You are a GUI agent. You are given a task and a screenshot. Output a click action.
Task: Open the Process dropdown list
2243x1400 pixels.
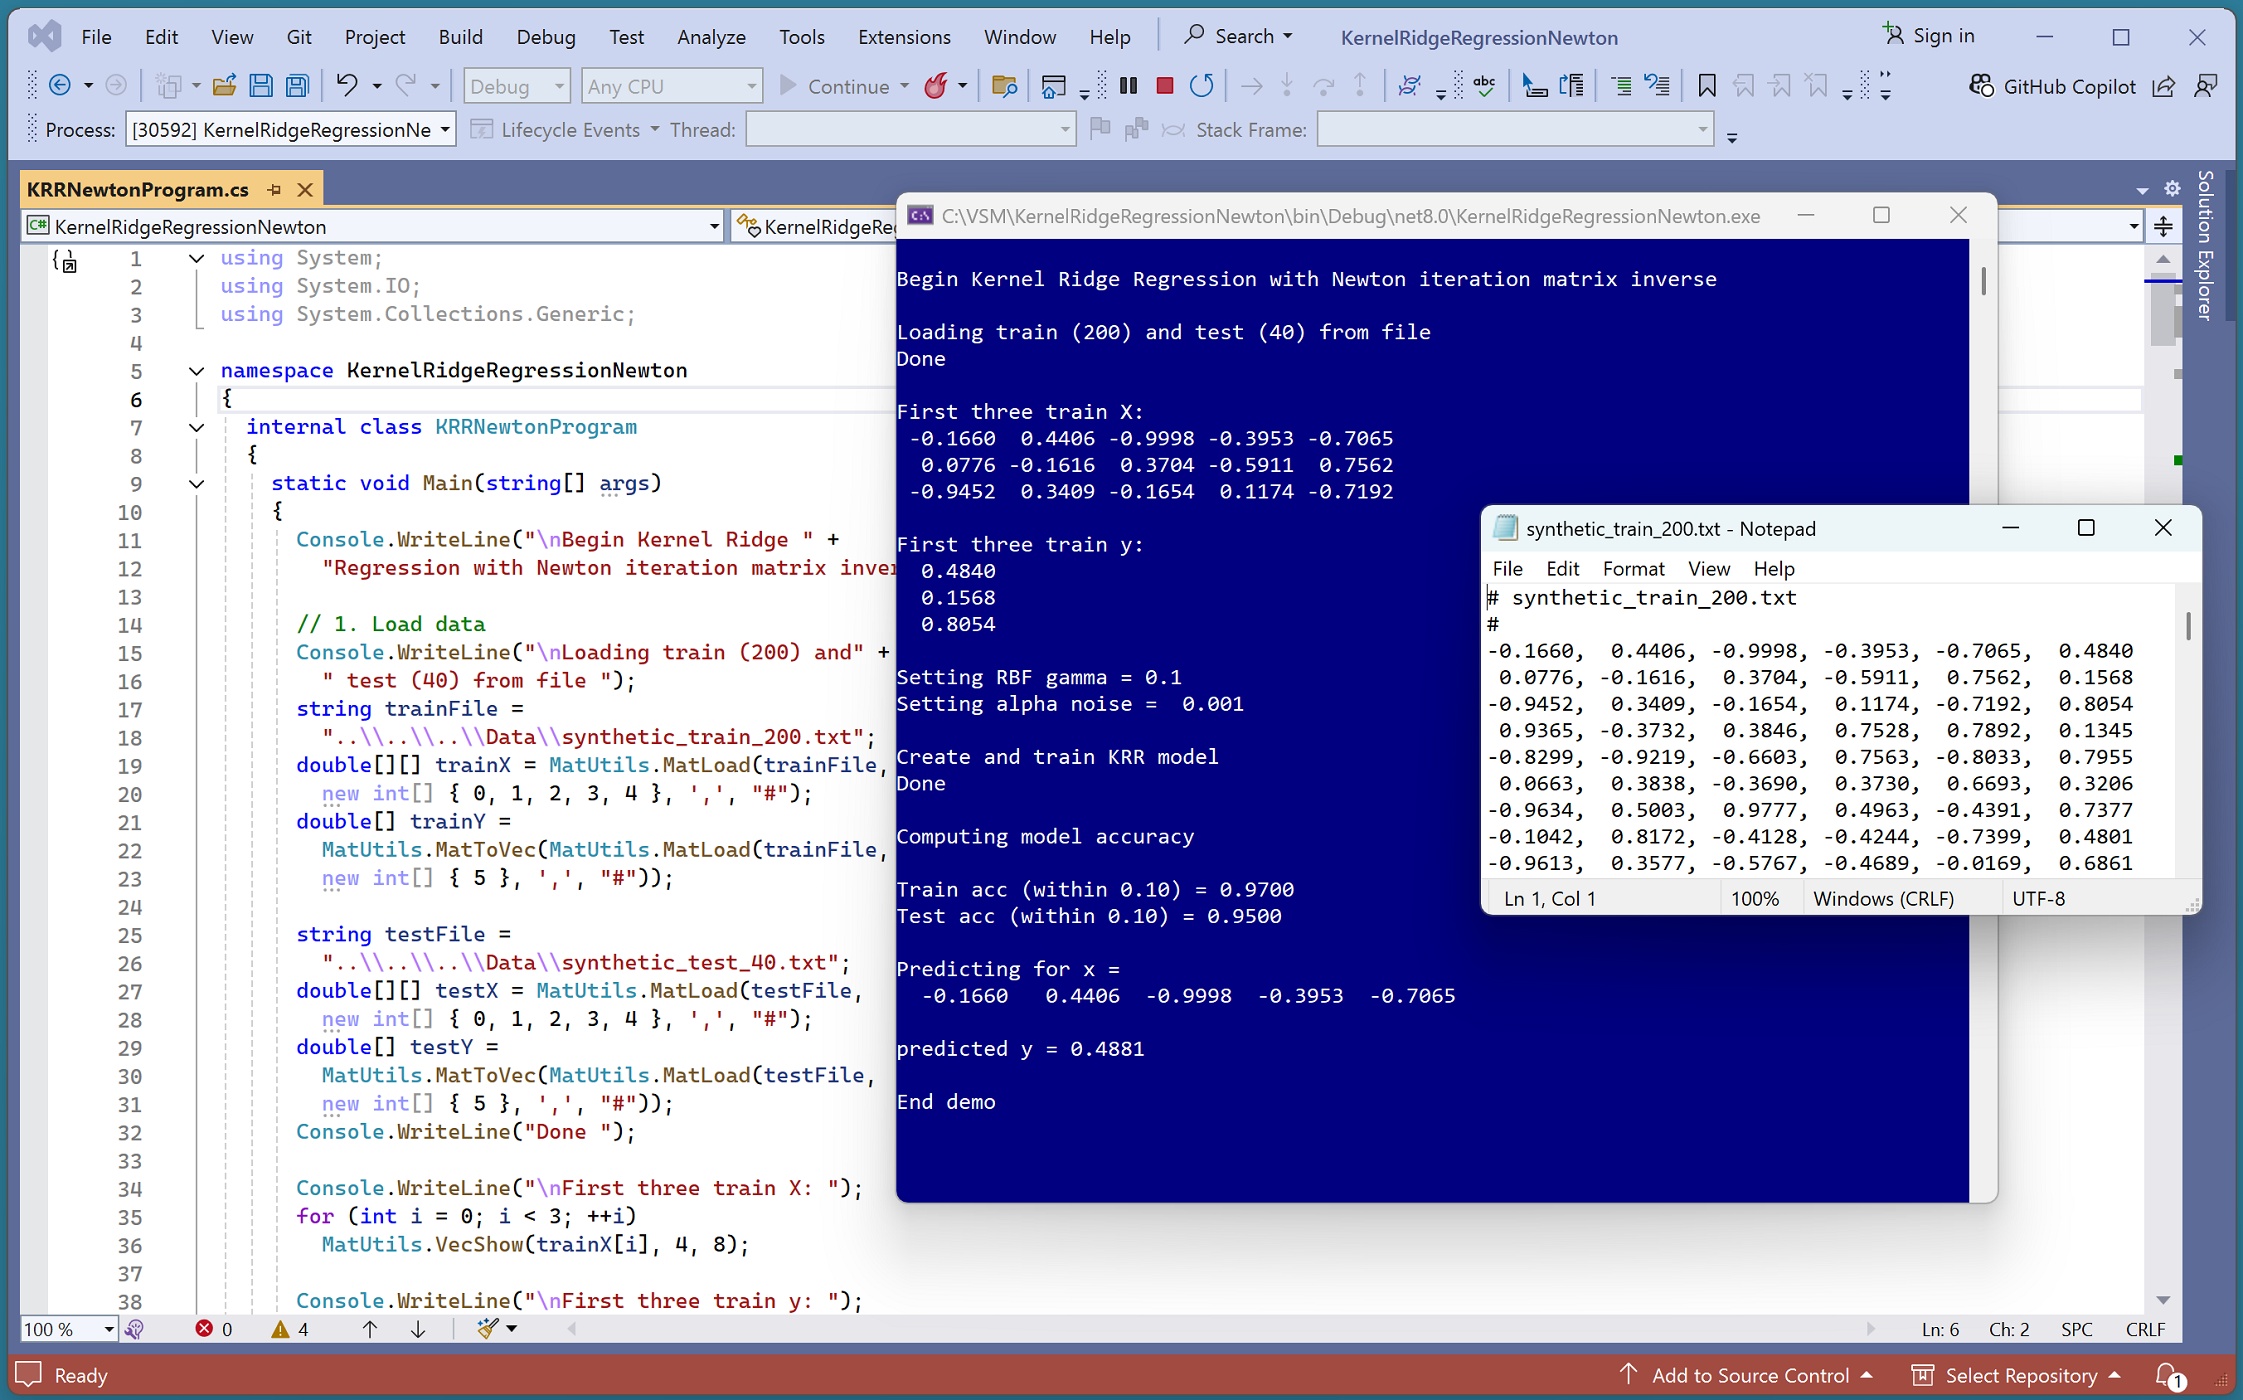point(444,130)
